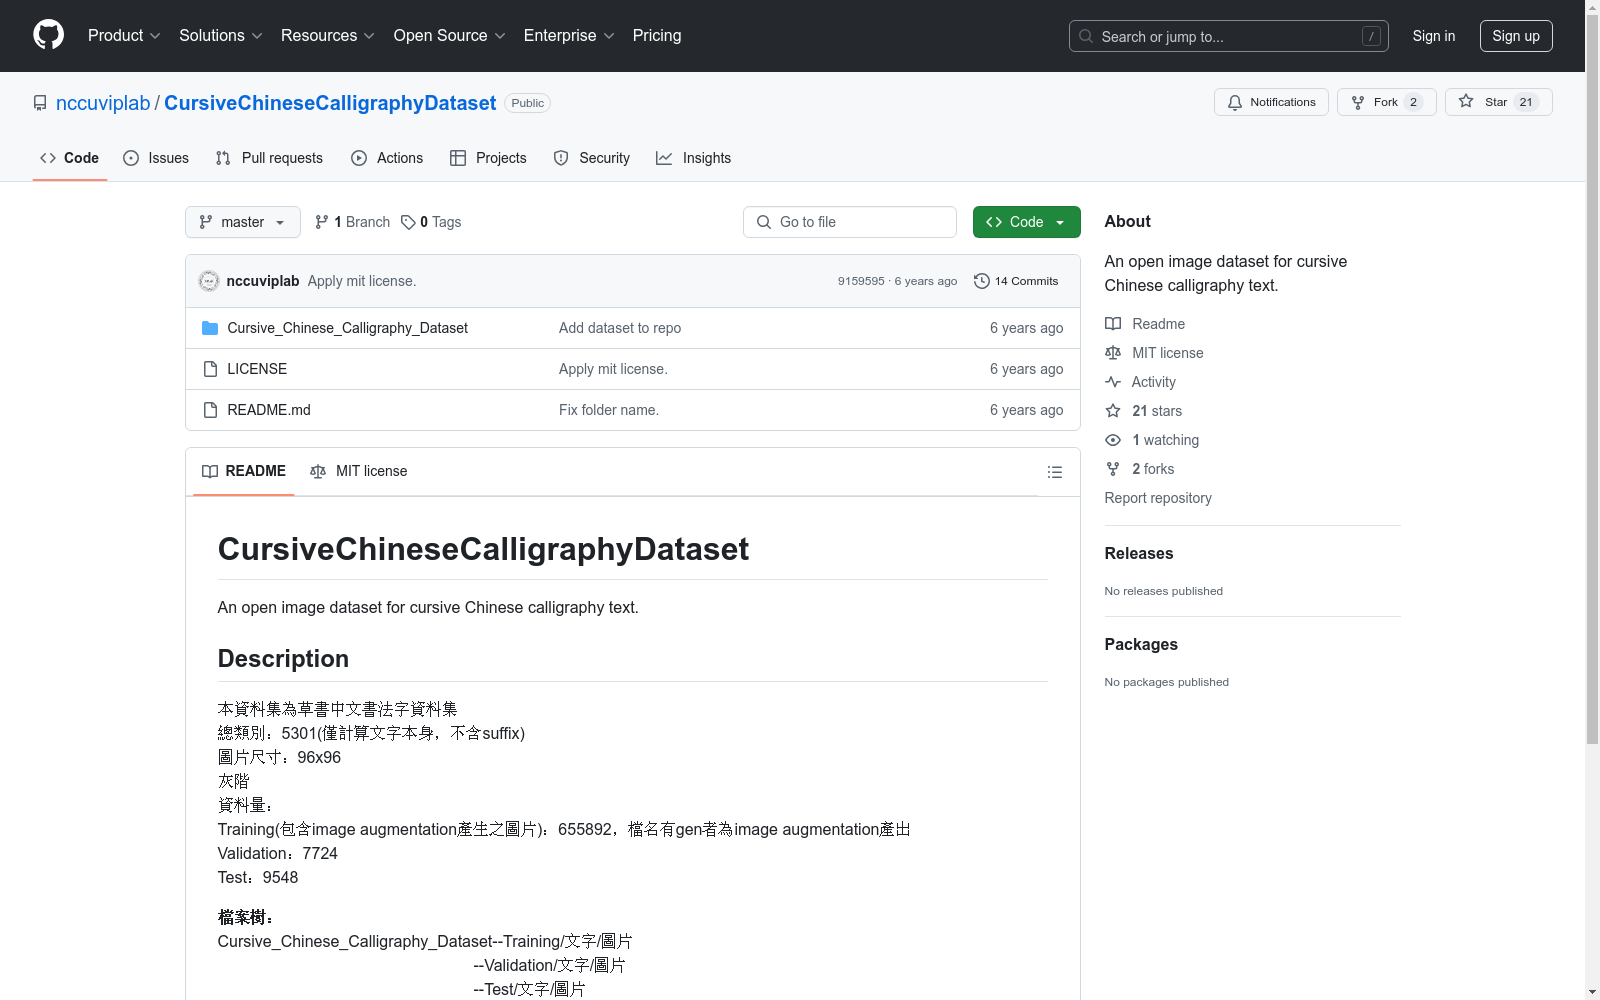Screen dimensions: 1600x1000
Task: Click the page vertical scrollbar thumb
Action: coord(1592,380)
